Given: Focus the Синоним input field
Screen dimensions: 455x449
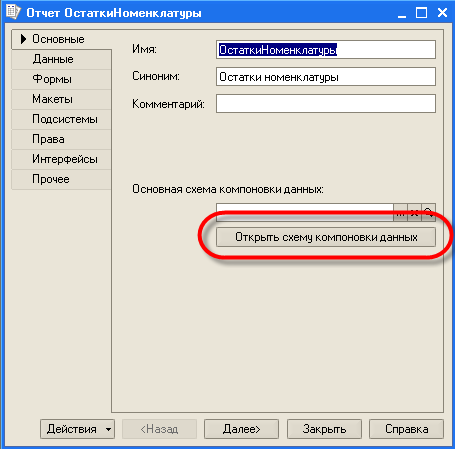Looking at the screenshot, I should point(326,77).
